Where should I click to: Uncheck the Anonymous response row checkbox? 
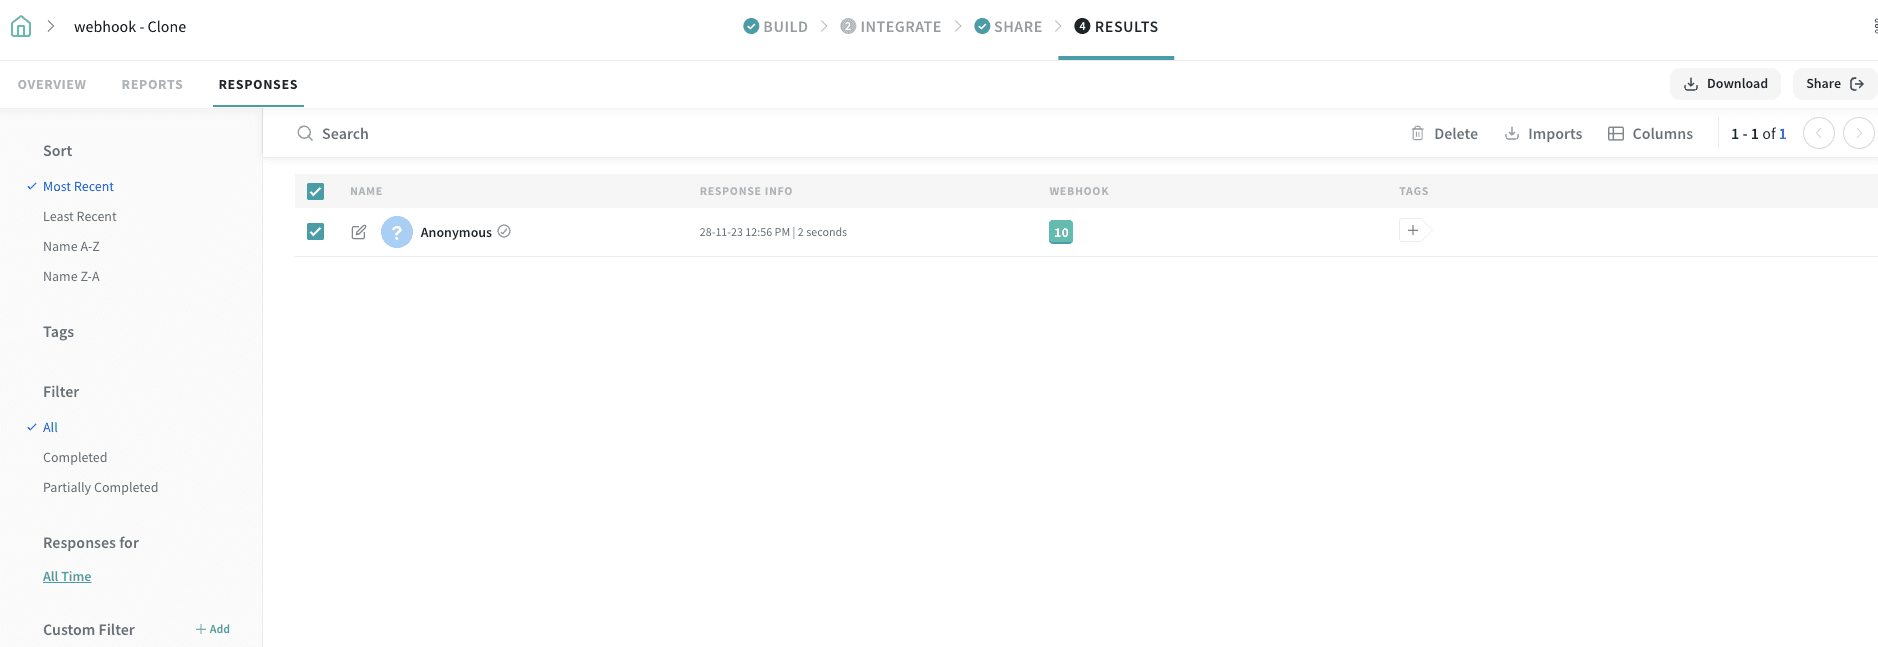[316, 232]
